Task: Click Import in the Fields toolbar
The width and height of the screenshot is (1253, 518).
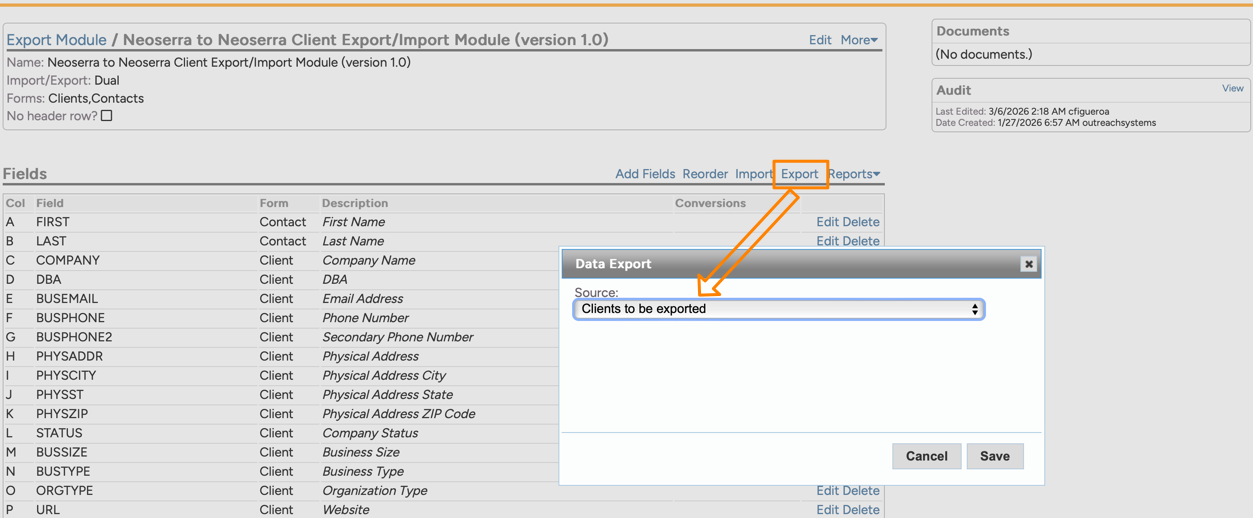Action: [753, 174]
